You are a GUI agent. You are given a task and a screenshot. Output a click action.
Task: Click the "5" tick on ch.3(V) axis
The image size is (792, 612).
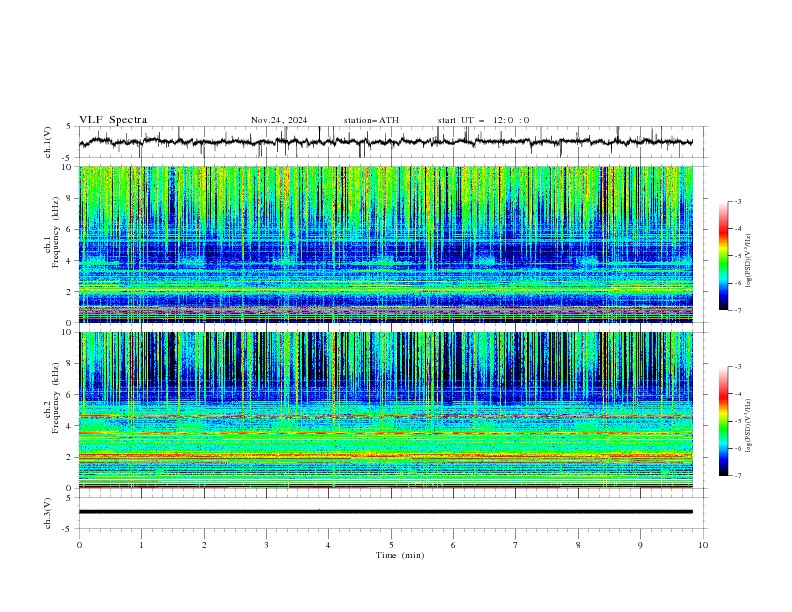(69, 498)
